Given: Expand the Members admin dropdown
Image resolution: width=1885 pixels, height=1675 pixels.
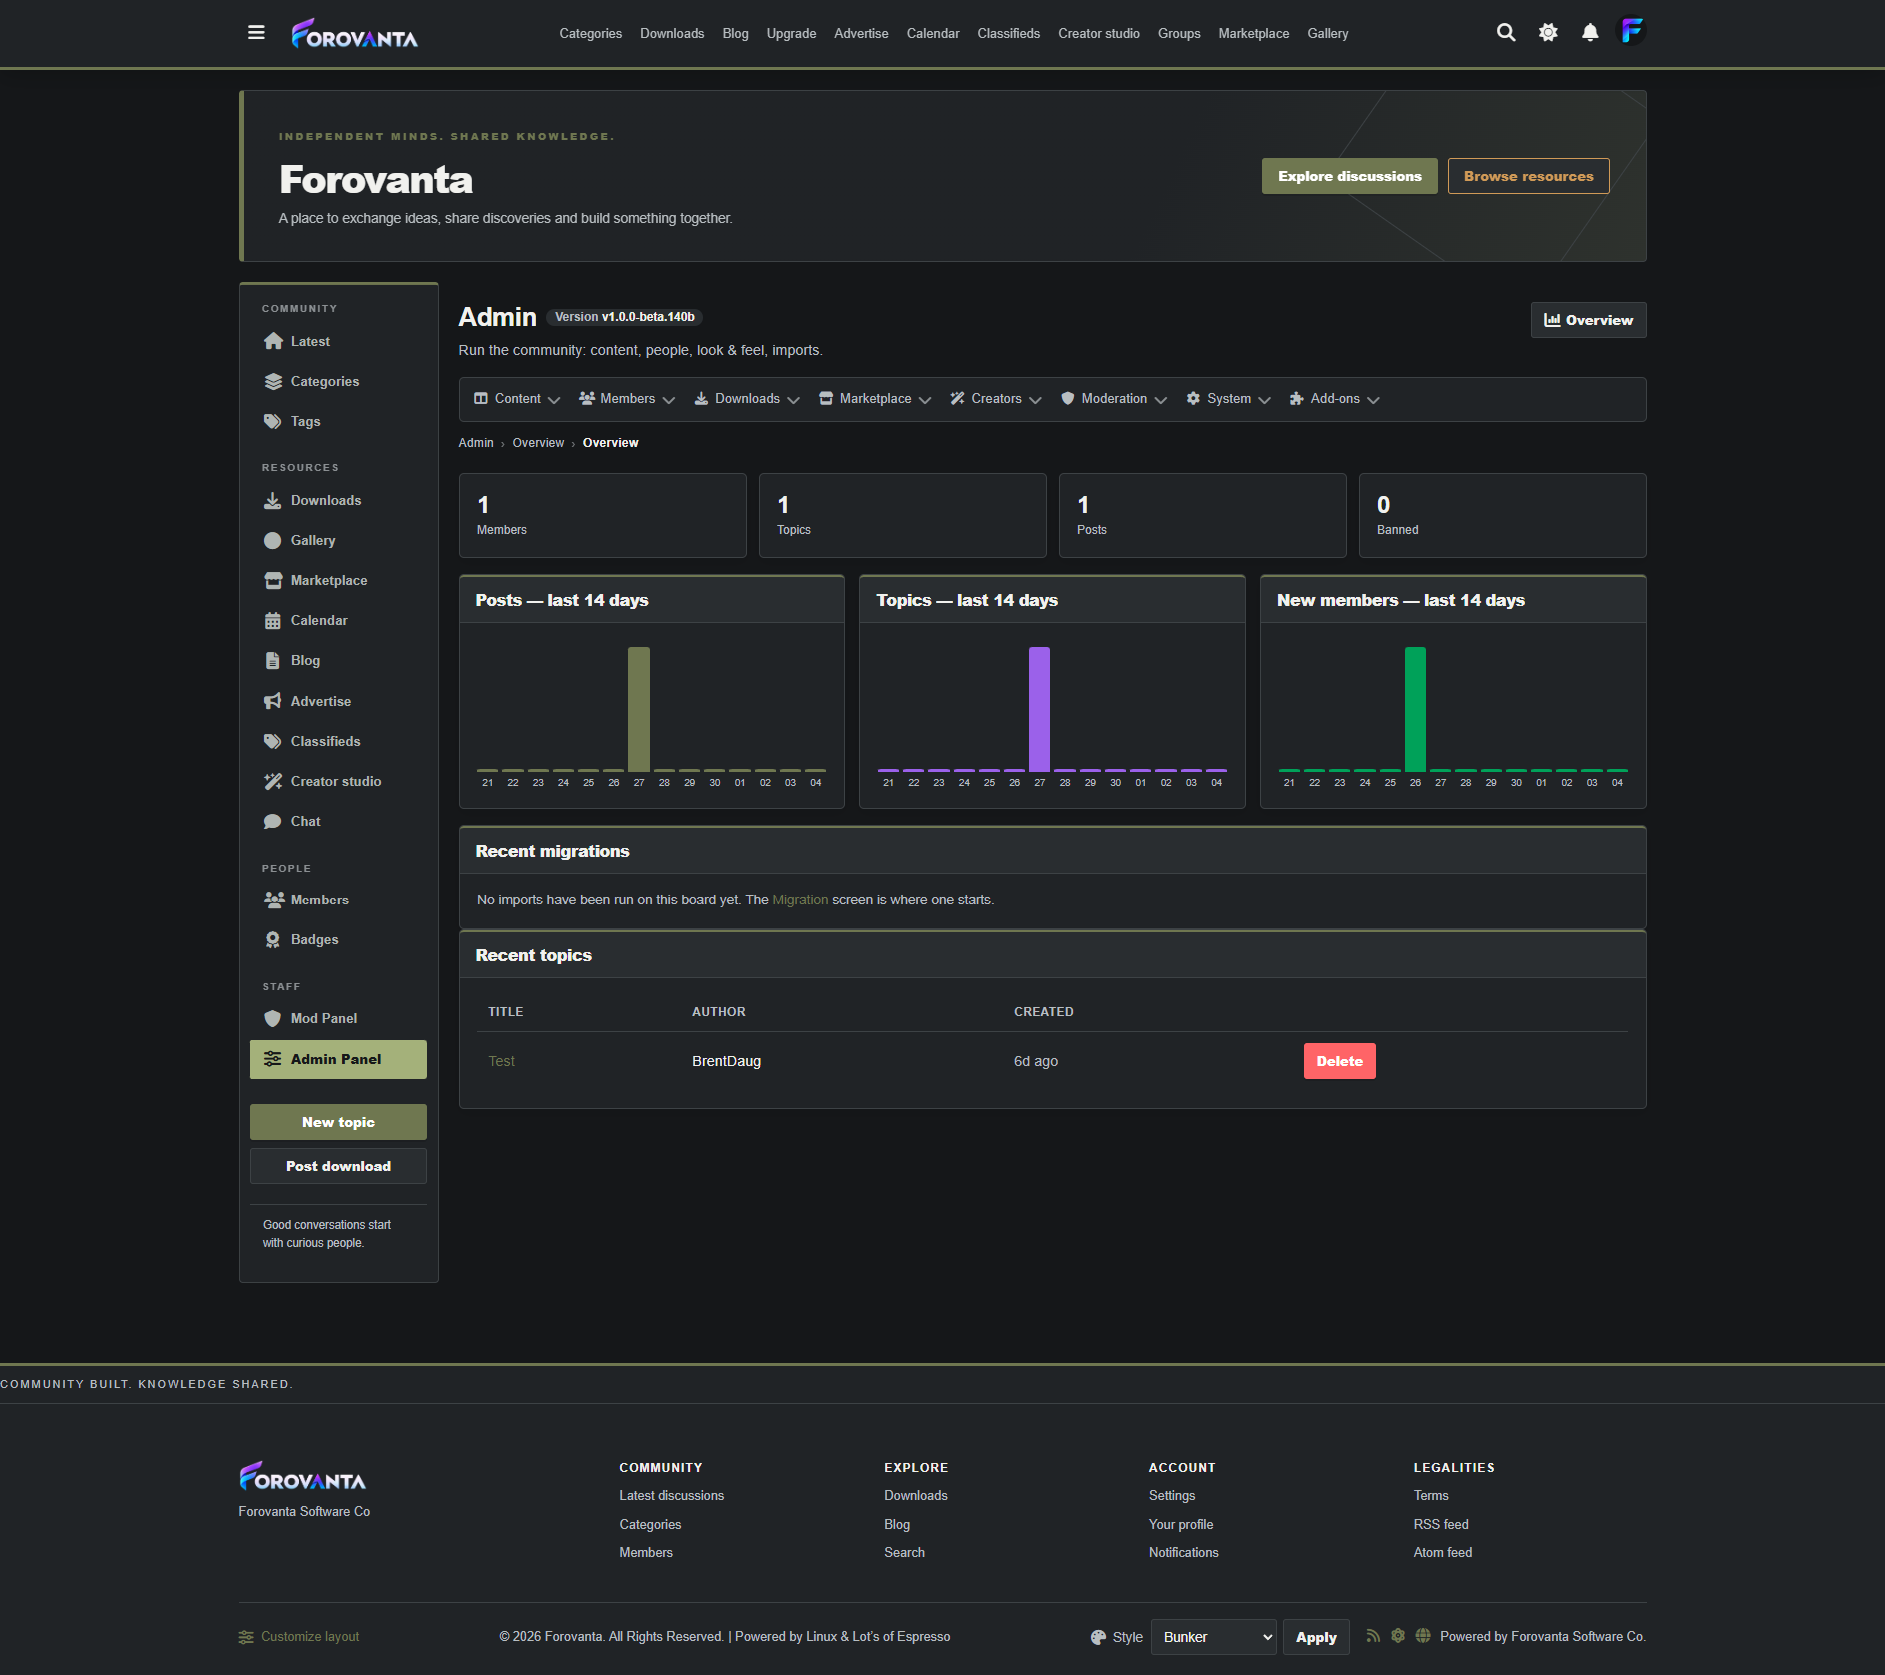Looking at the screenshot, I should coord(627,399).
